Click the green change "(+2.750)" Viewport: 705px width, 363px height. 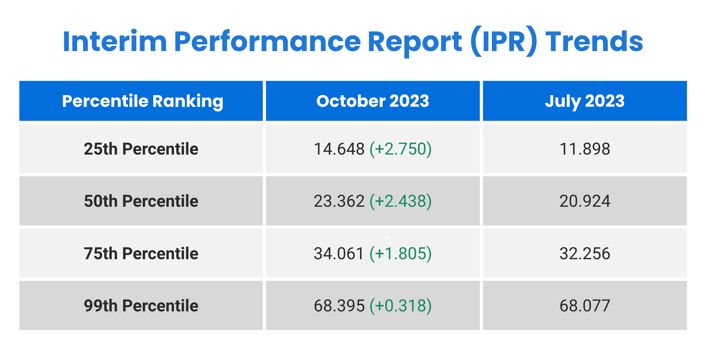click(400, 149)
